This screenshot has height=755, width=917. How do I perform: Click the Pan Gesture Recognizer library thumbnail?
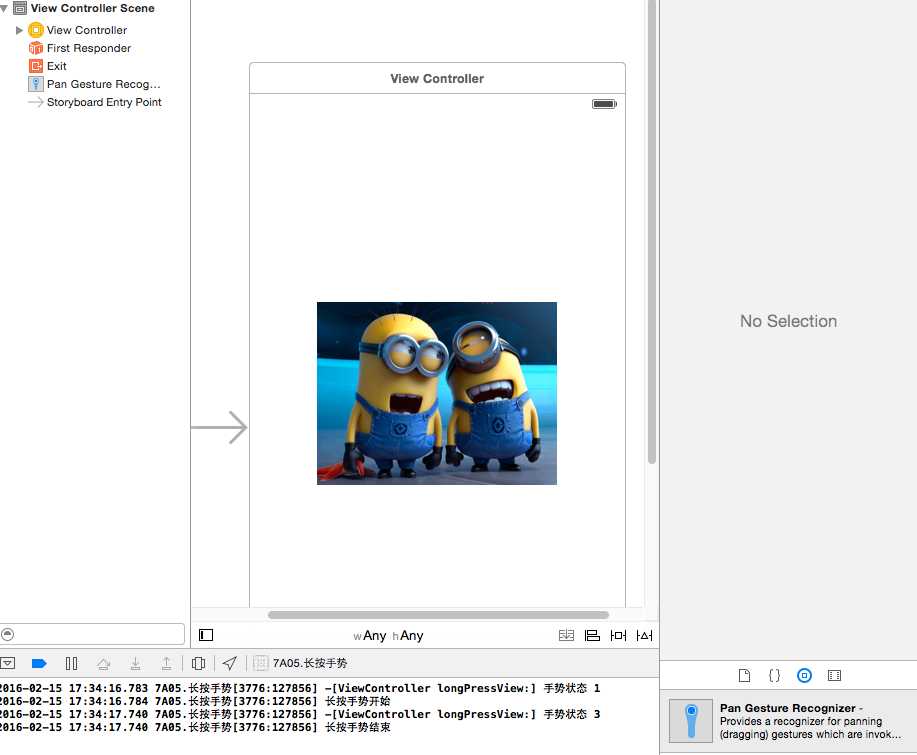[x=691, y=721]
